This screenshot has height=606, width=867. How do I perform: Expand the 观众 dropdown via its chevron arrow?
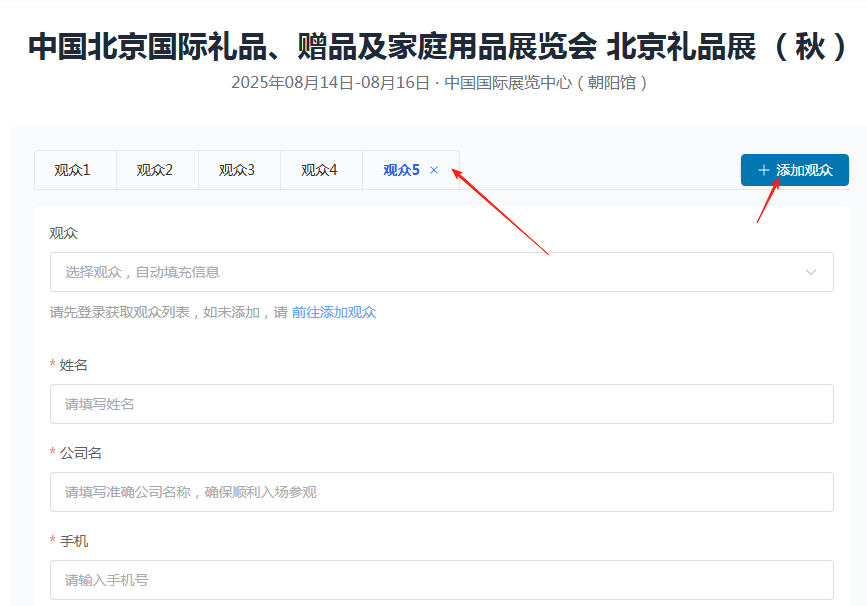pos(811,272)
